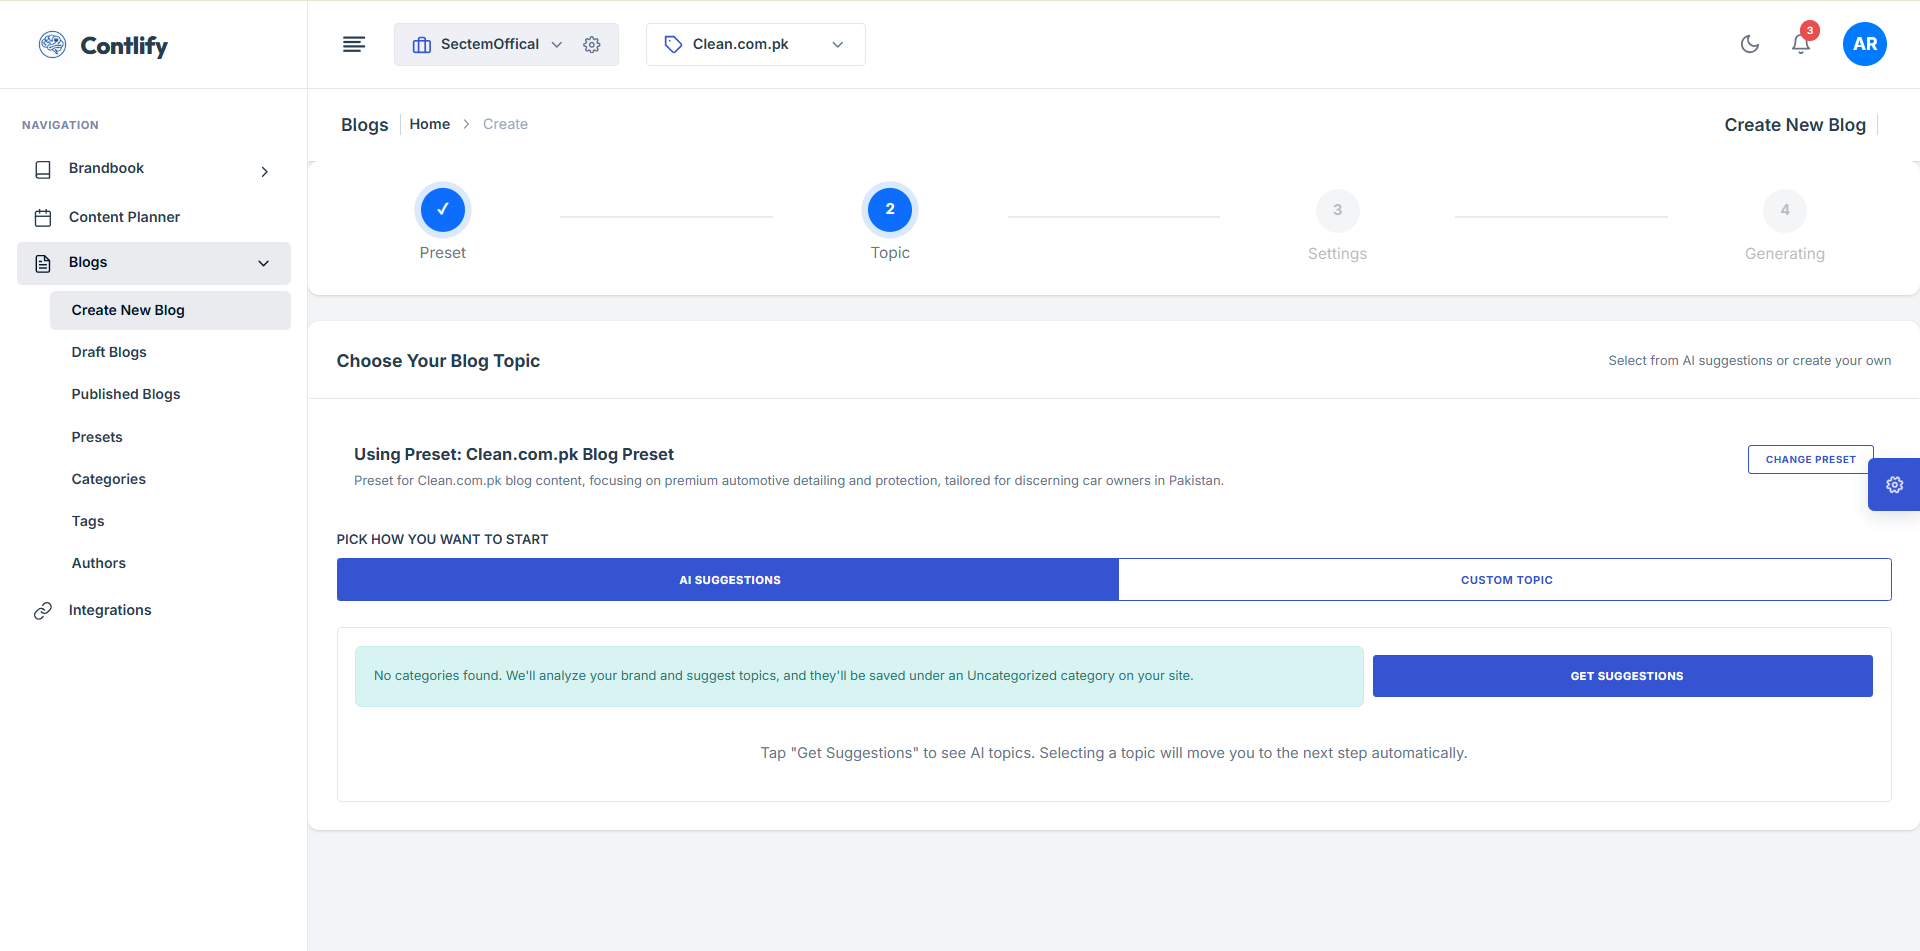
Task: Open the floating blue settings gear panel
Action: point(1894,485)
